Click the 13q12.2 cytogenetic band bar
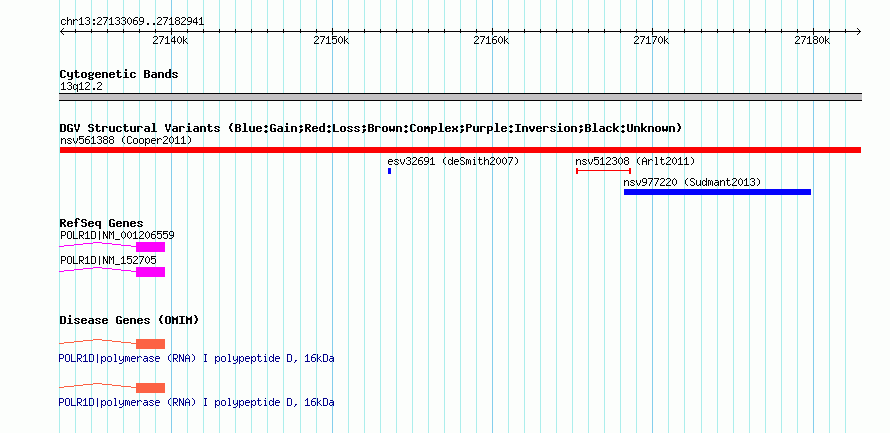890x433 pixels. pyautogui.click(x=460, y=97)
